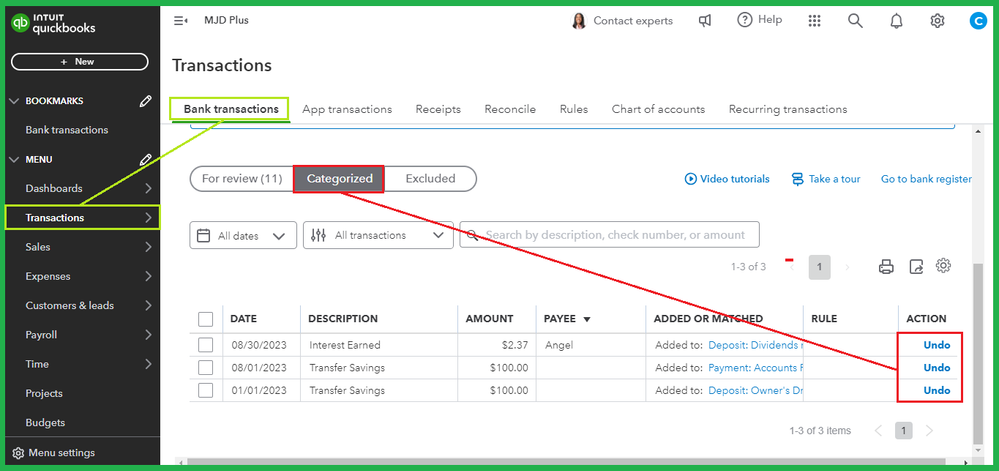Edit bookmarks with pencil icon
Viewport: 999px width, 471px height.
pyautogui.click(x=146, y=101)
